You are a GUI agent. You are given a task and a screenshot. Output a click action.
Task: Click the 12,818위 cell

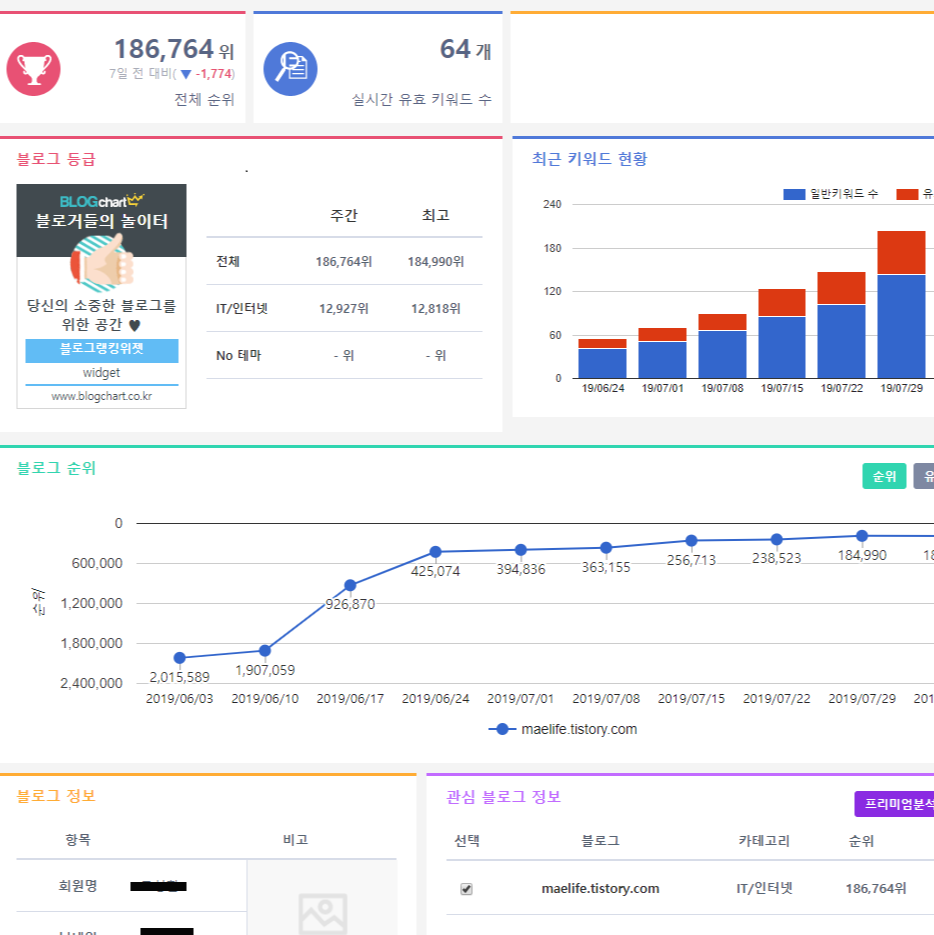coord(435,308)
